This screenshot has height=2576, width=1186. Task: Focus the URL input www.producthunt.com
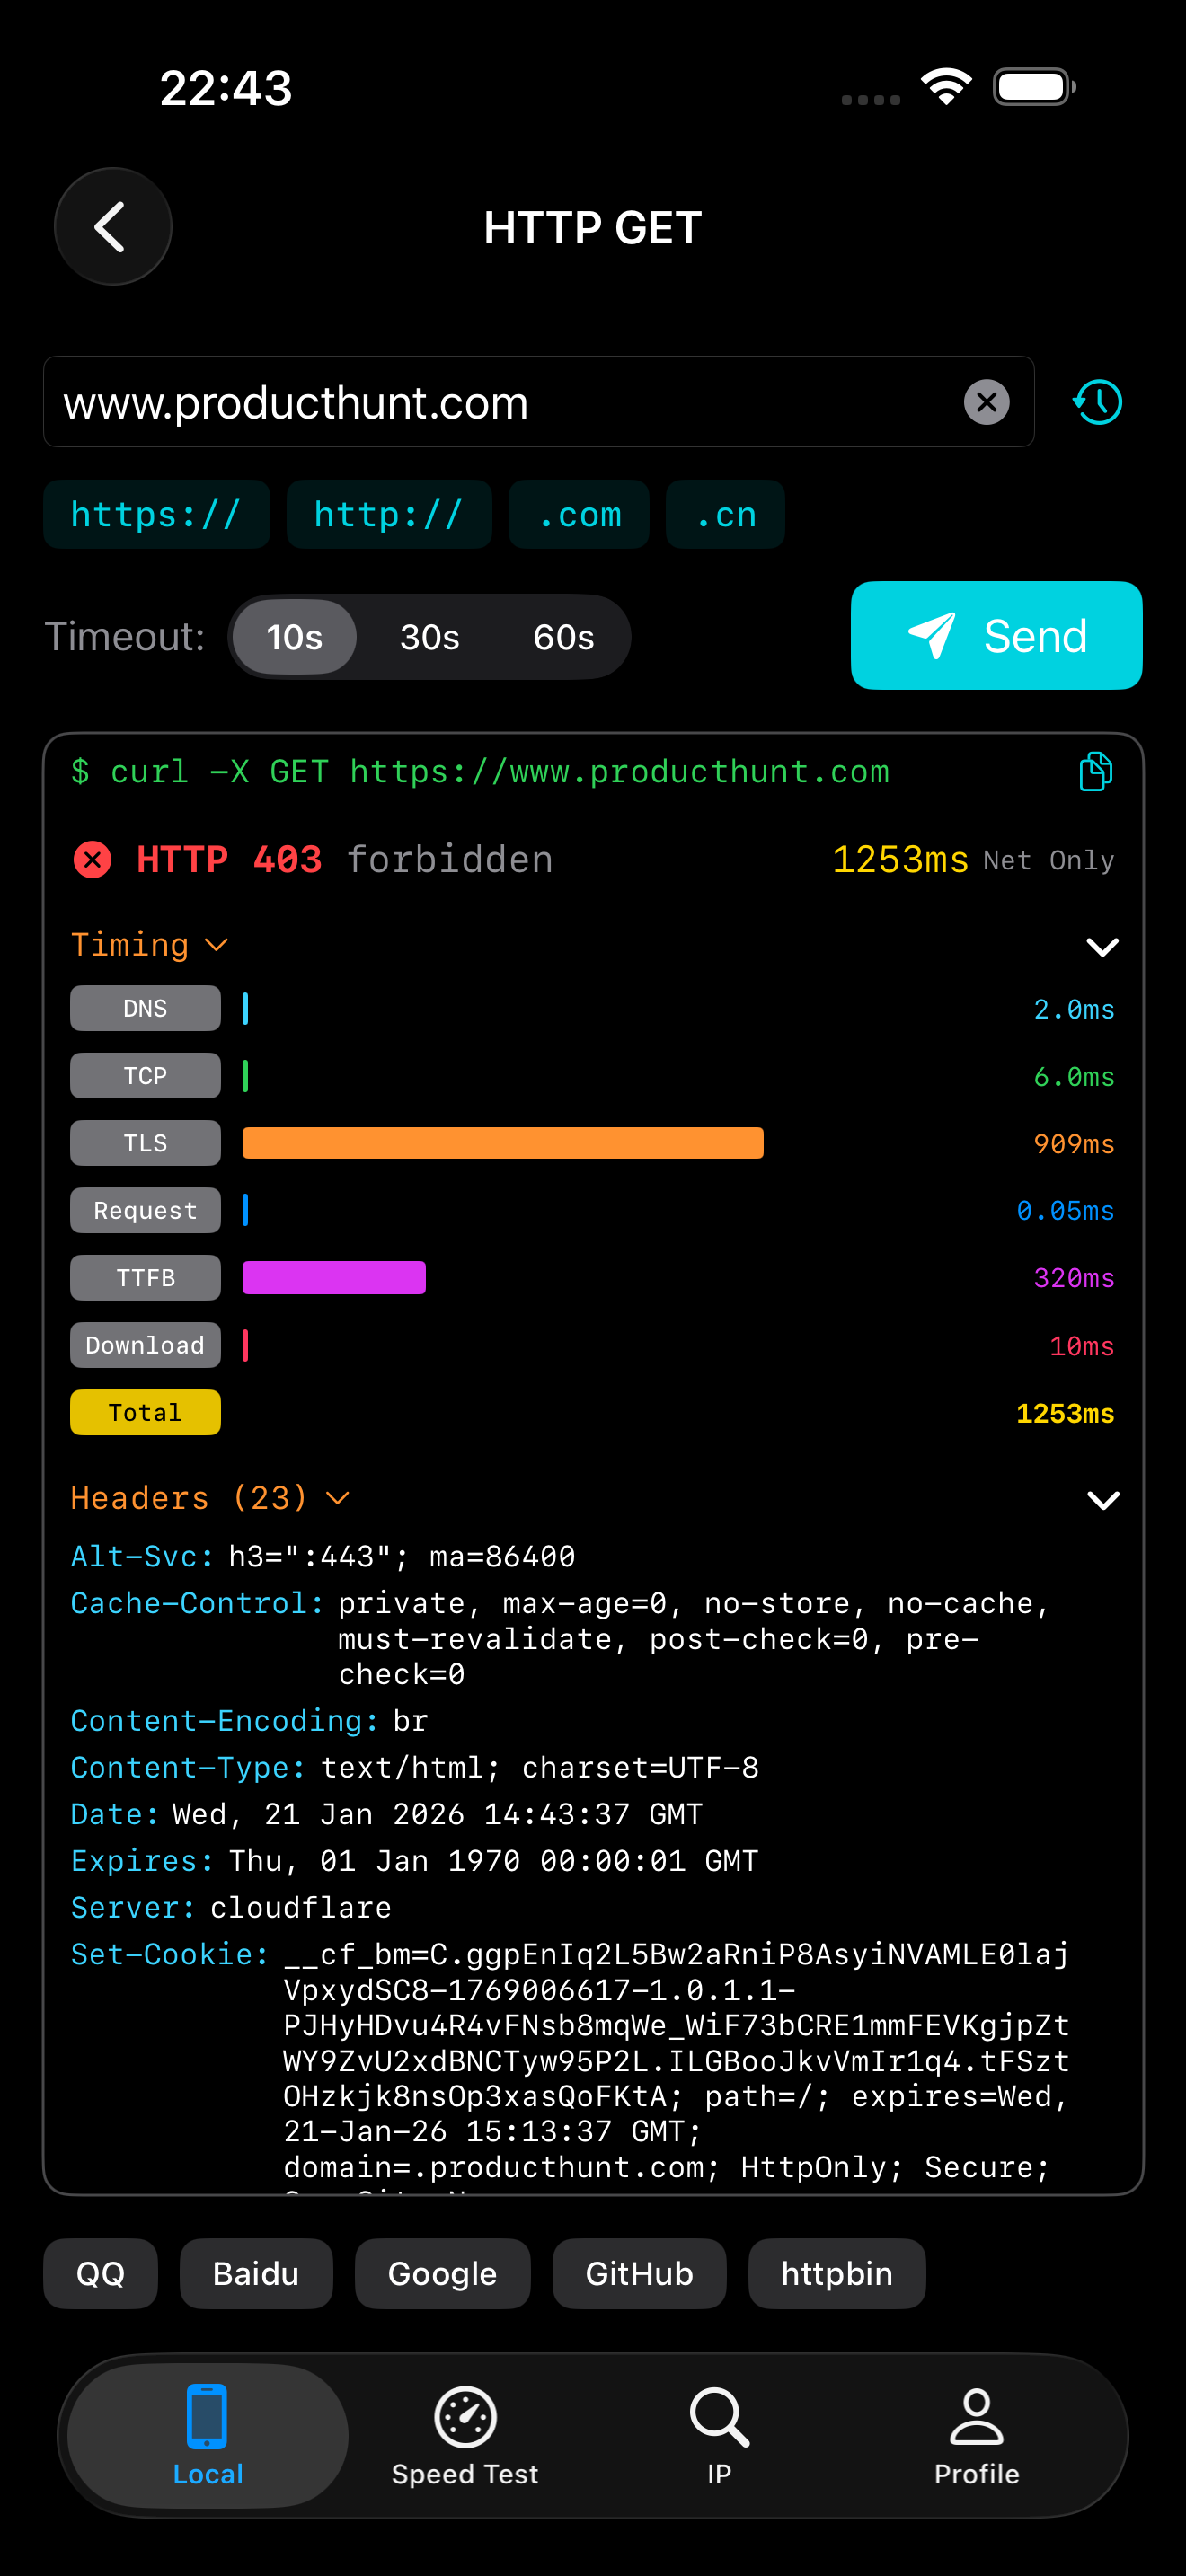(x=538, y=402)
